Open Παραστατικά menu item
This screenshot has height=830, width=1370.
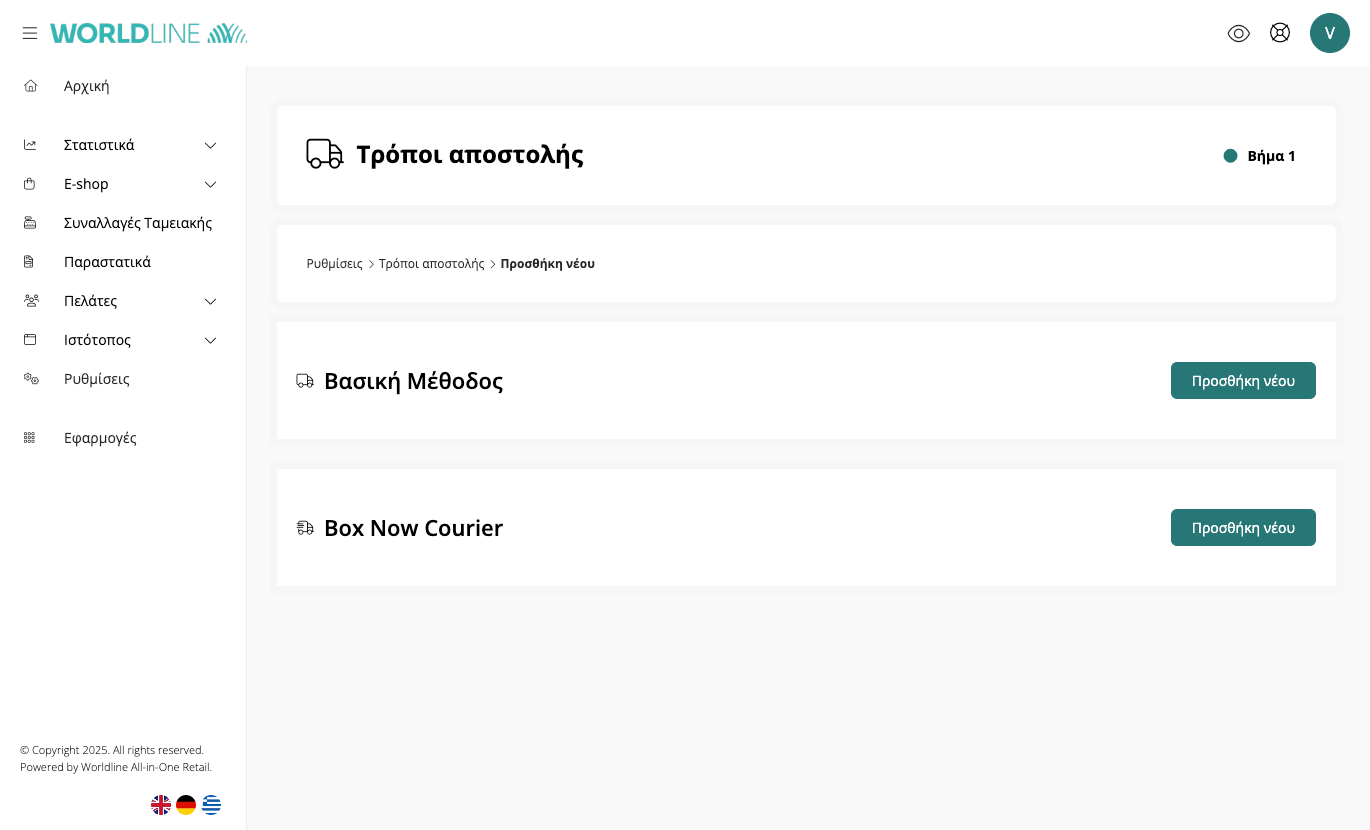(107, 262)
